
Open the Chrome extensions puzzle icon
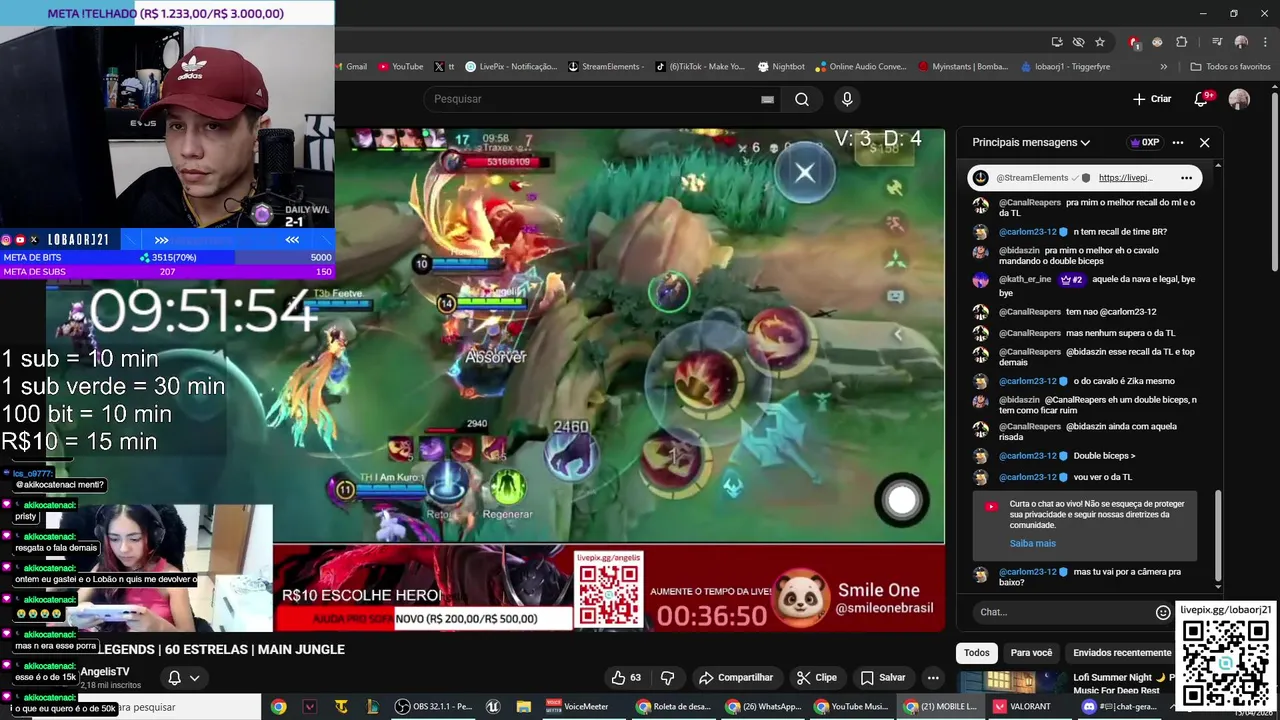[x=1182, y=42]
